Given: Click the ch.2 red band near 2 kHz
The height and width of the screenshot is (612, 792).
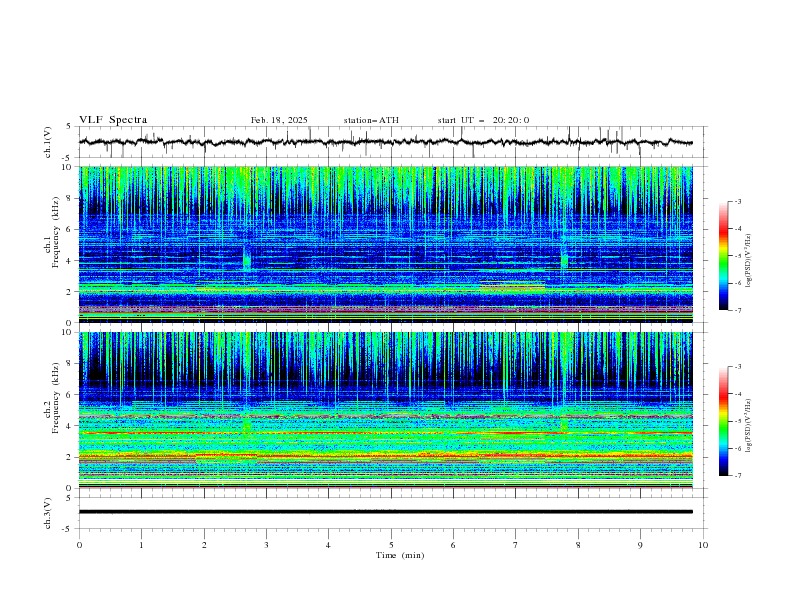Looking at the screenshot, I should (385, 456).
